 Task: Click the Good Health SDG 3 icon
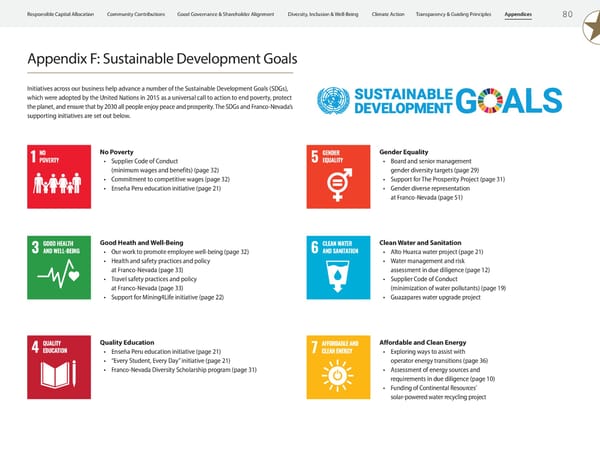click(x=59, y=267)
